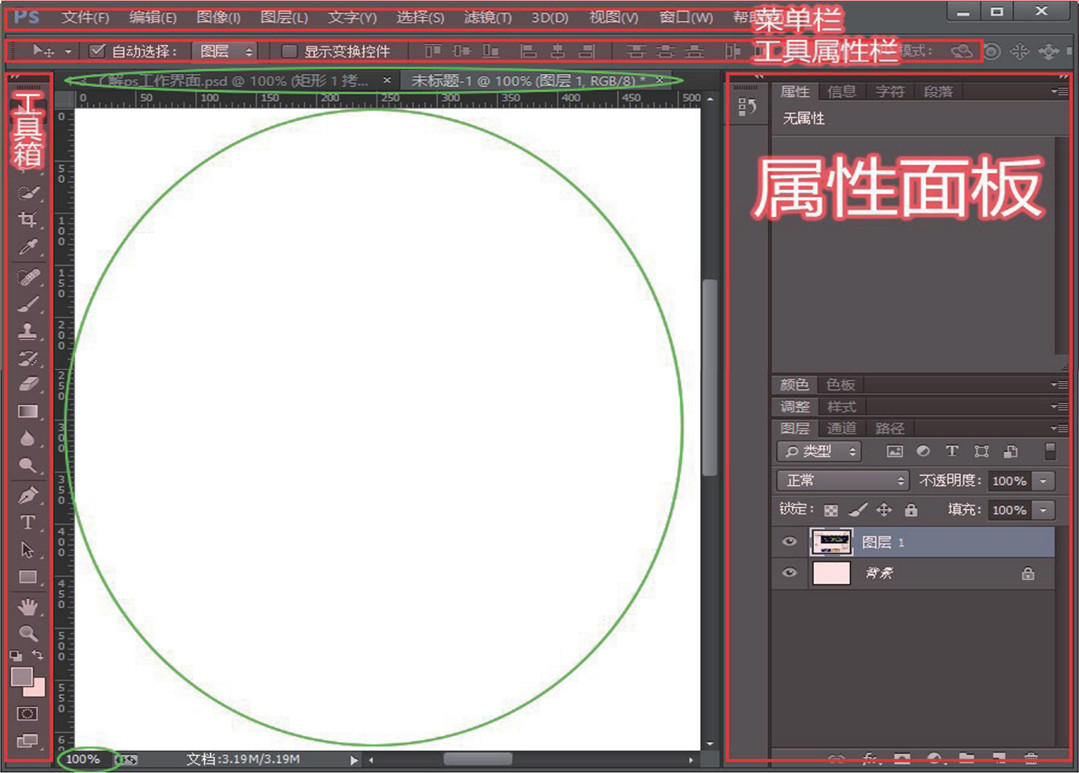Open the Move tool preset picker arrow
The image size is (1079, 773).
click(x=67, y=51)
